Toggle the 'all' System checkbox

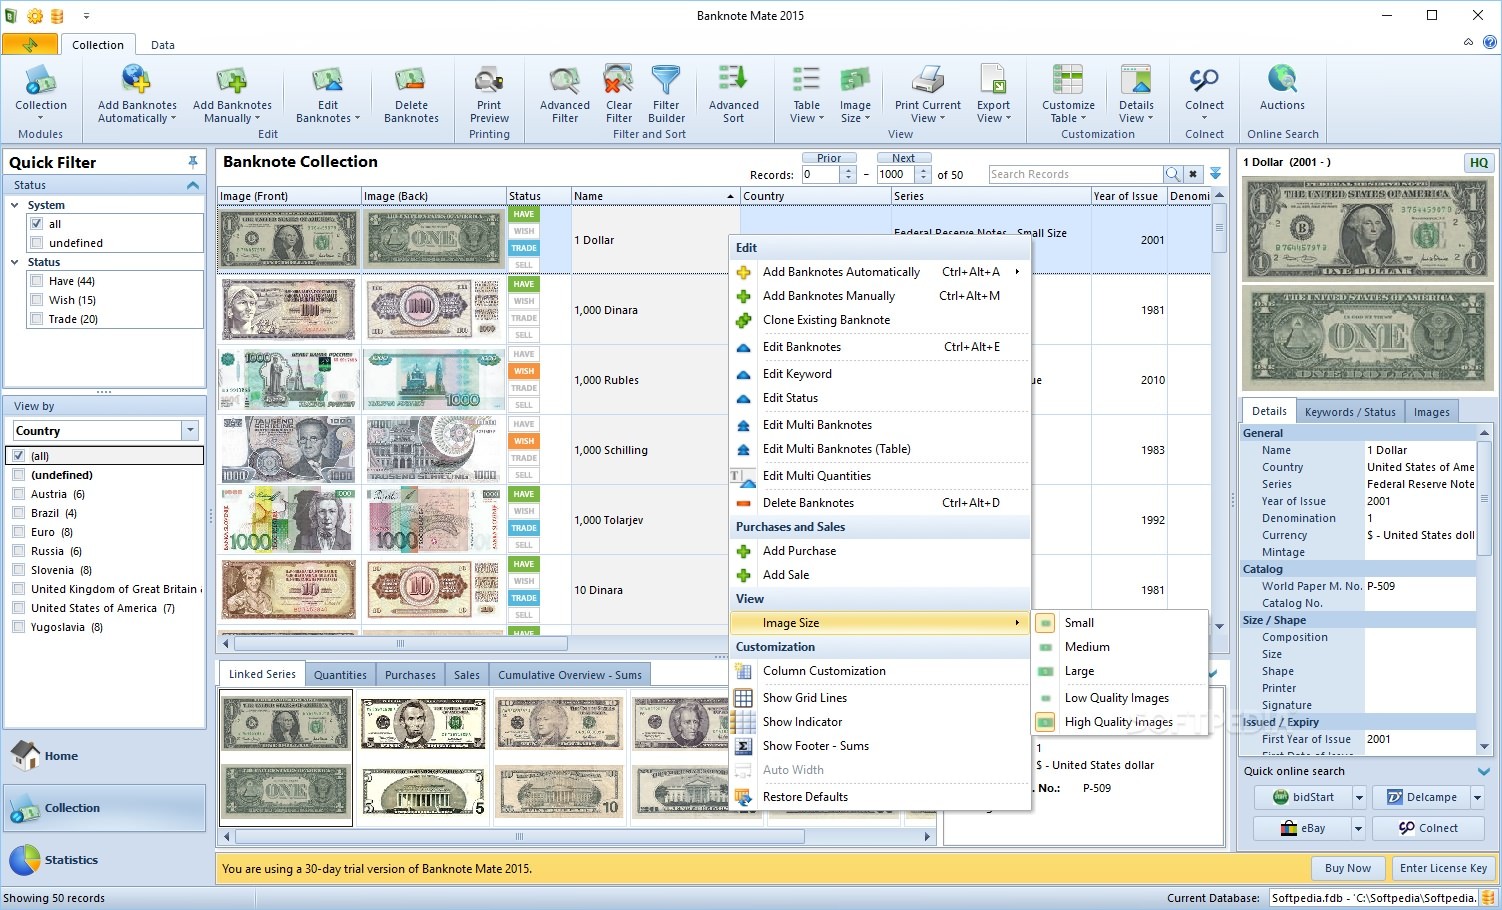37,224
